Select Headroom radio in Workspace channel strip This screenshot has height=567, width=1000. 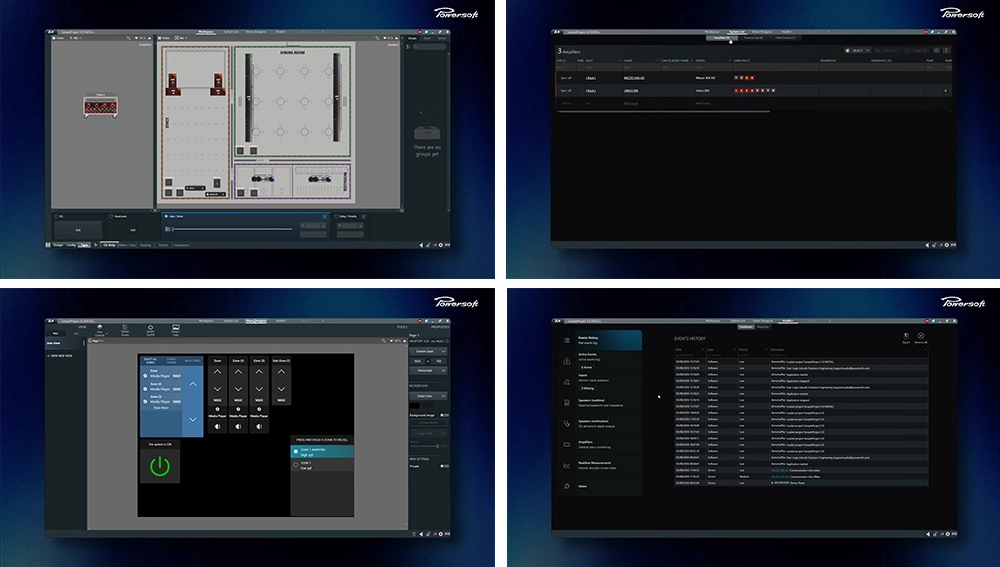click(x=111, y=216)
